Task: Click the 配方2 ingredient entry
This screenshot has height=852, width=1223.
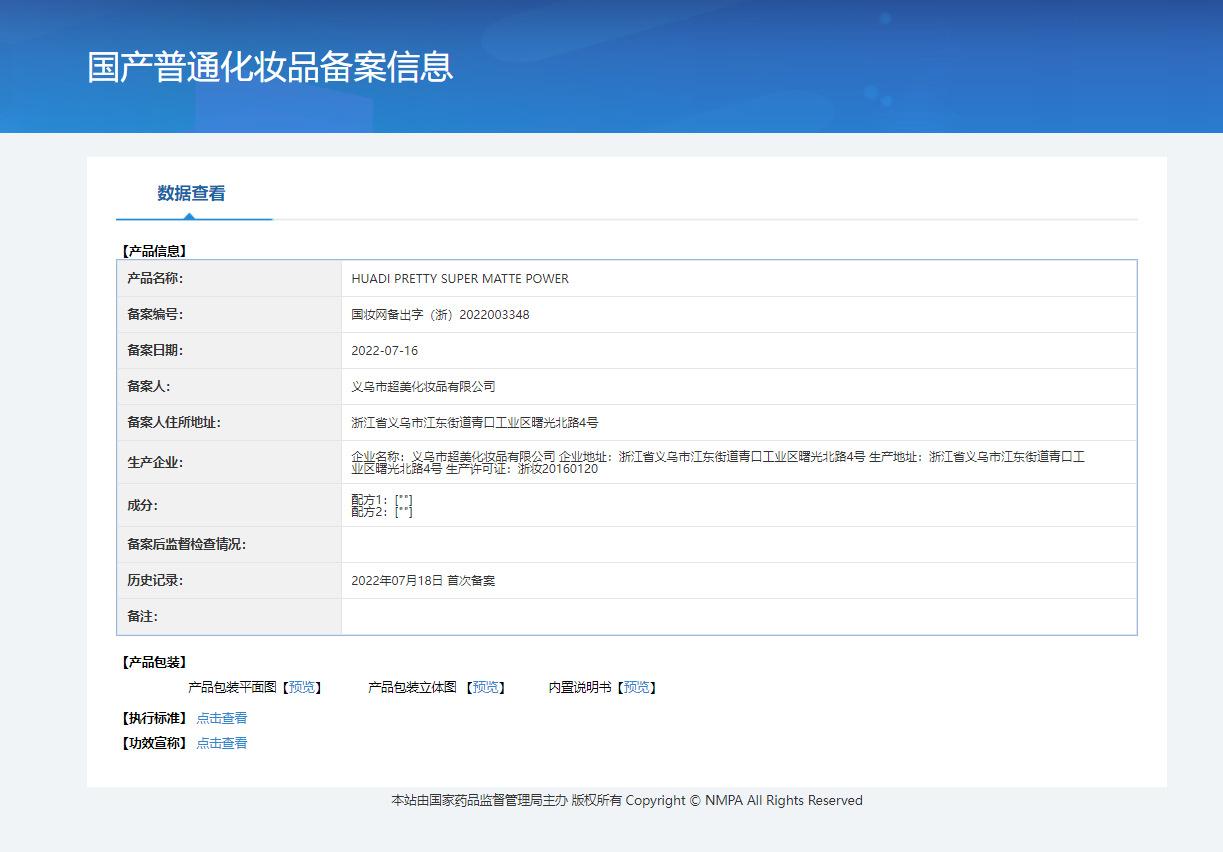Action: (382, 511)
